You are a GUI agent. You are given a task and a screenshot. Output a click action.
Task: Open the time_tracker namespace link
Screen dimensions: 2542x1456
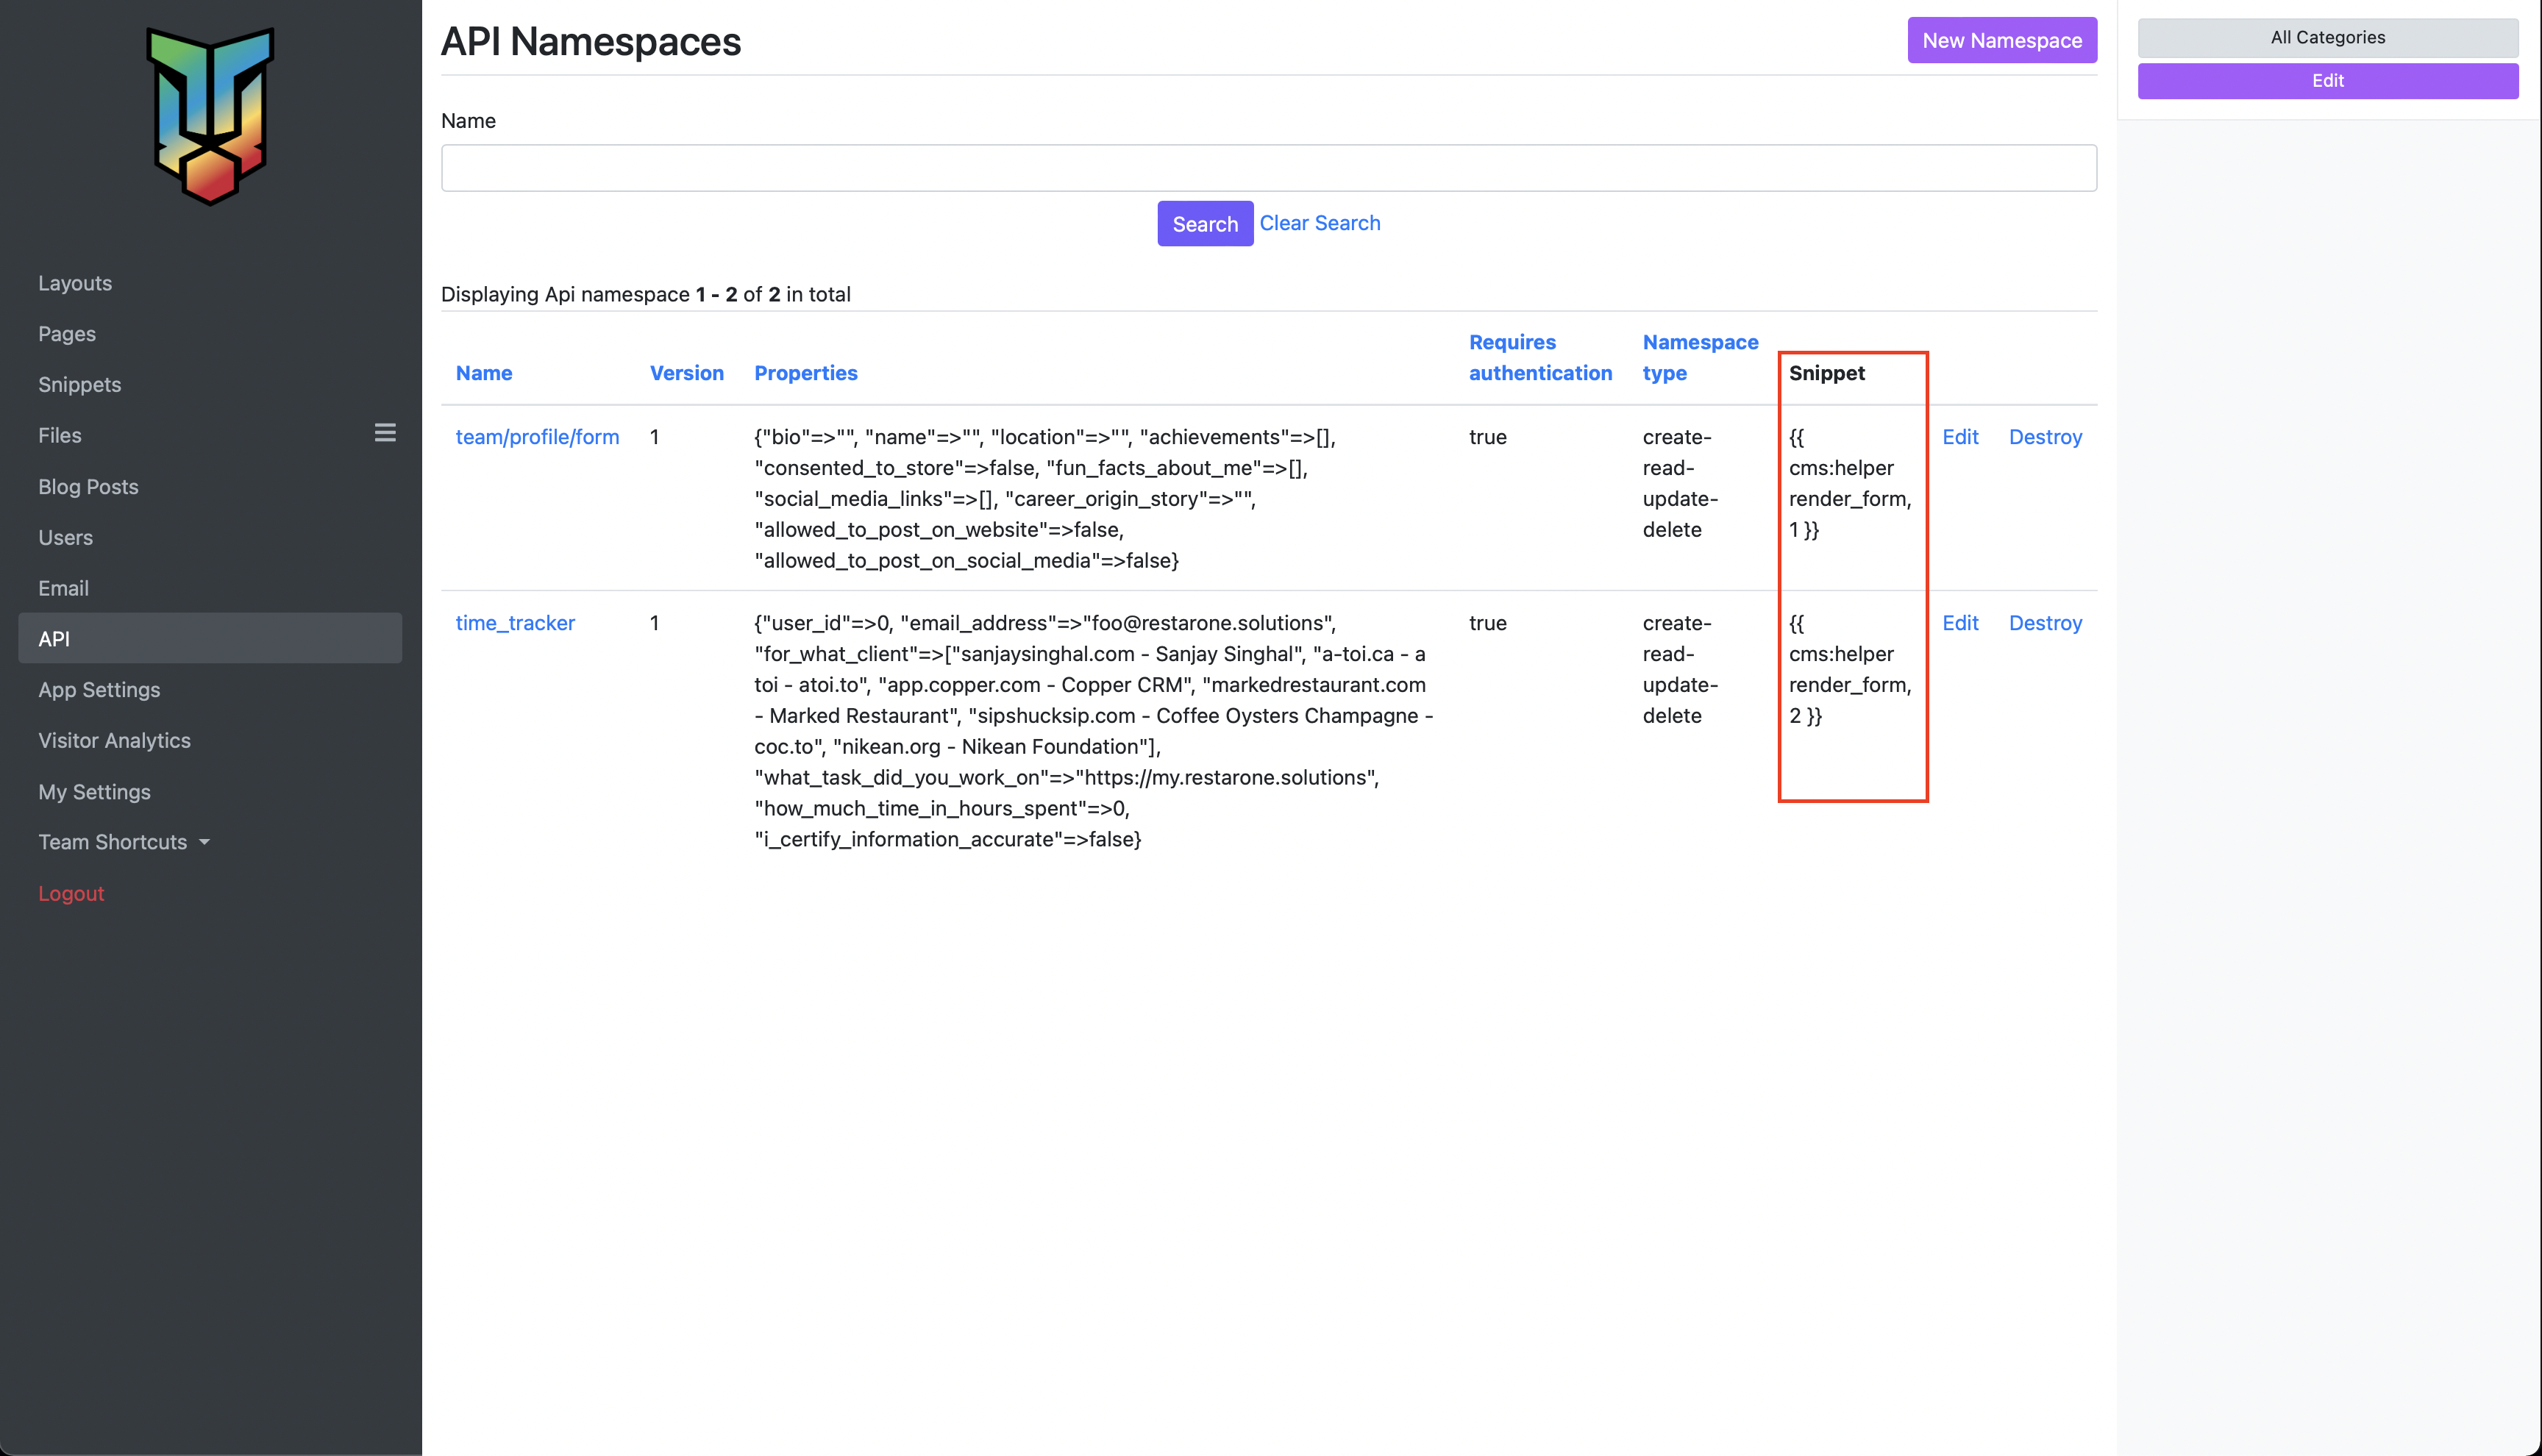[x=515, y=623]
